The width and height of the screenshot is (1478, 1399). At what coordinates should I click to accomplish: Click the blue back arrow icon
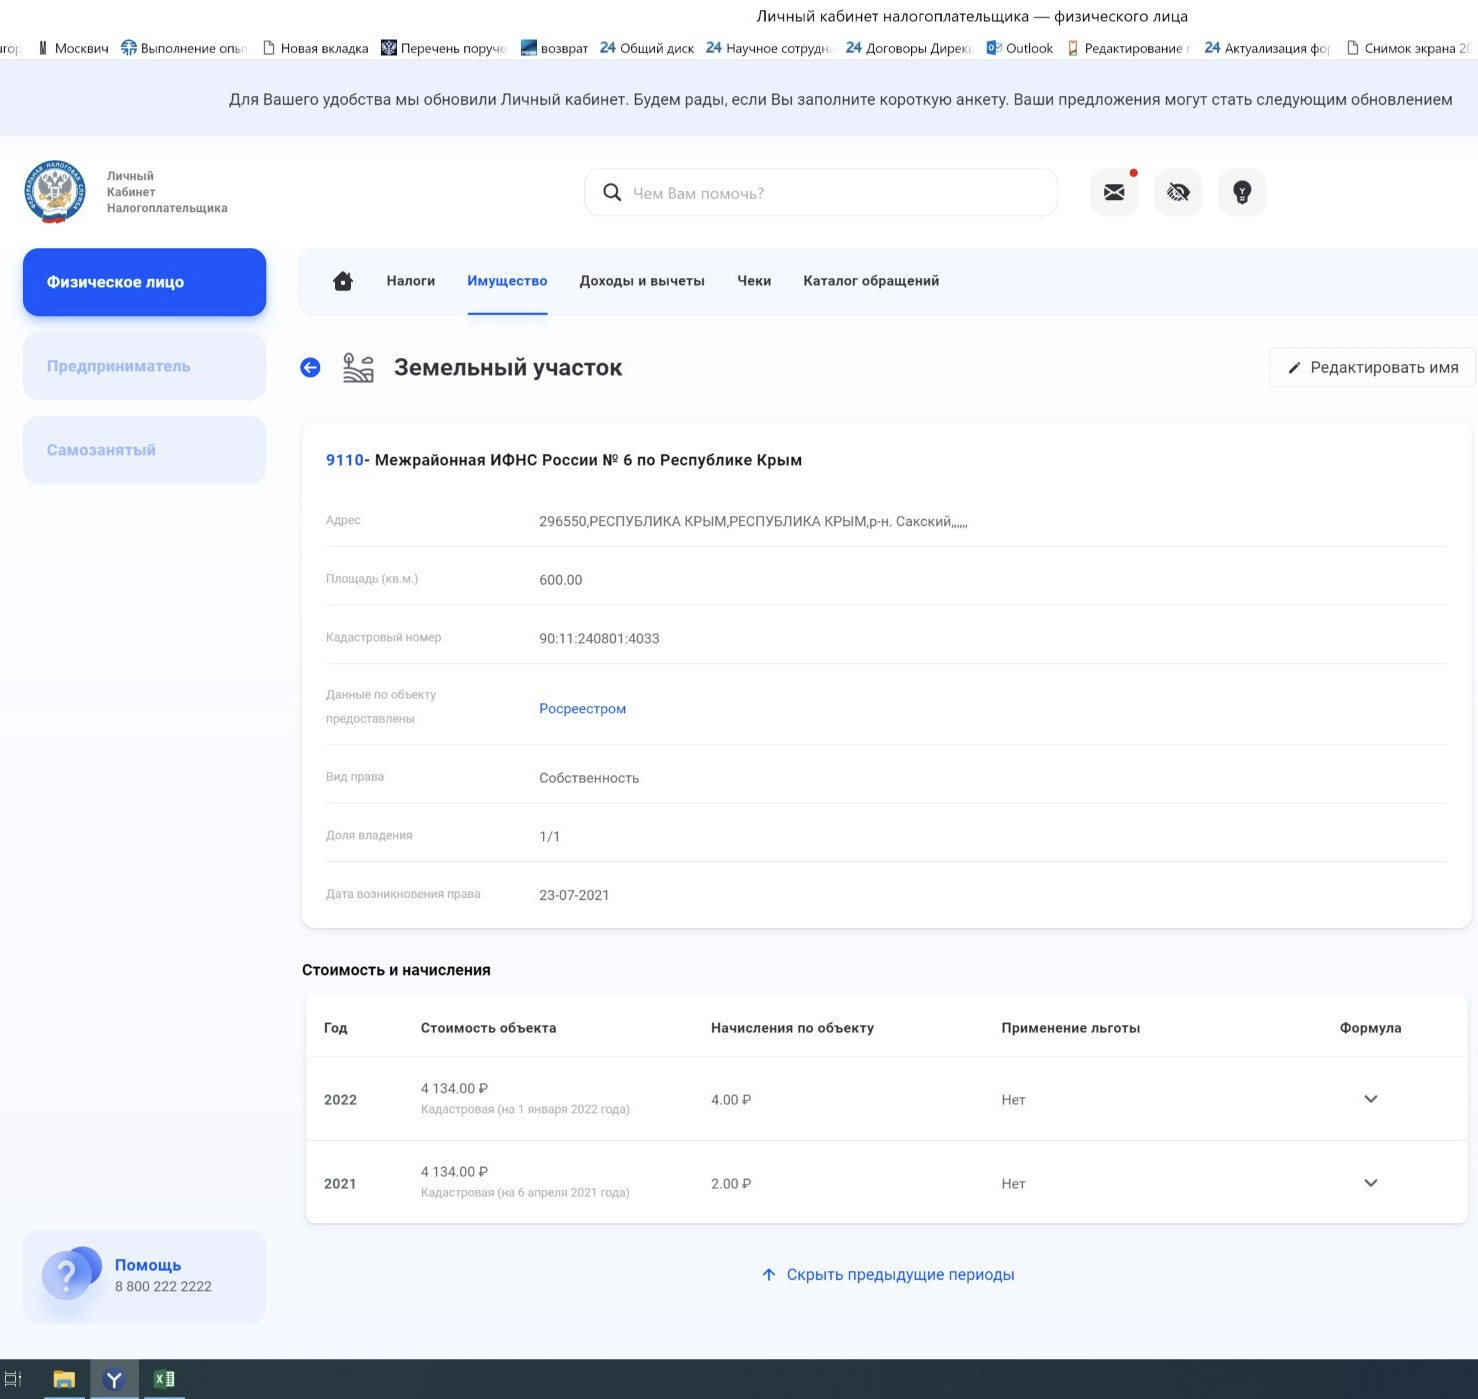click(x=310, y=368)
